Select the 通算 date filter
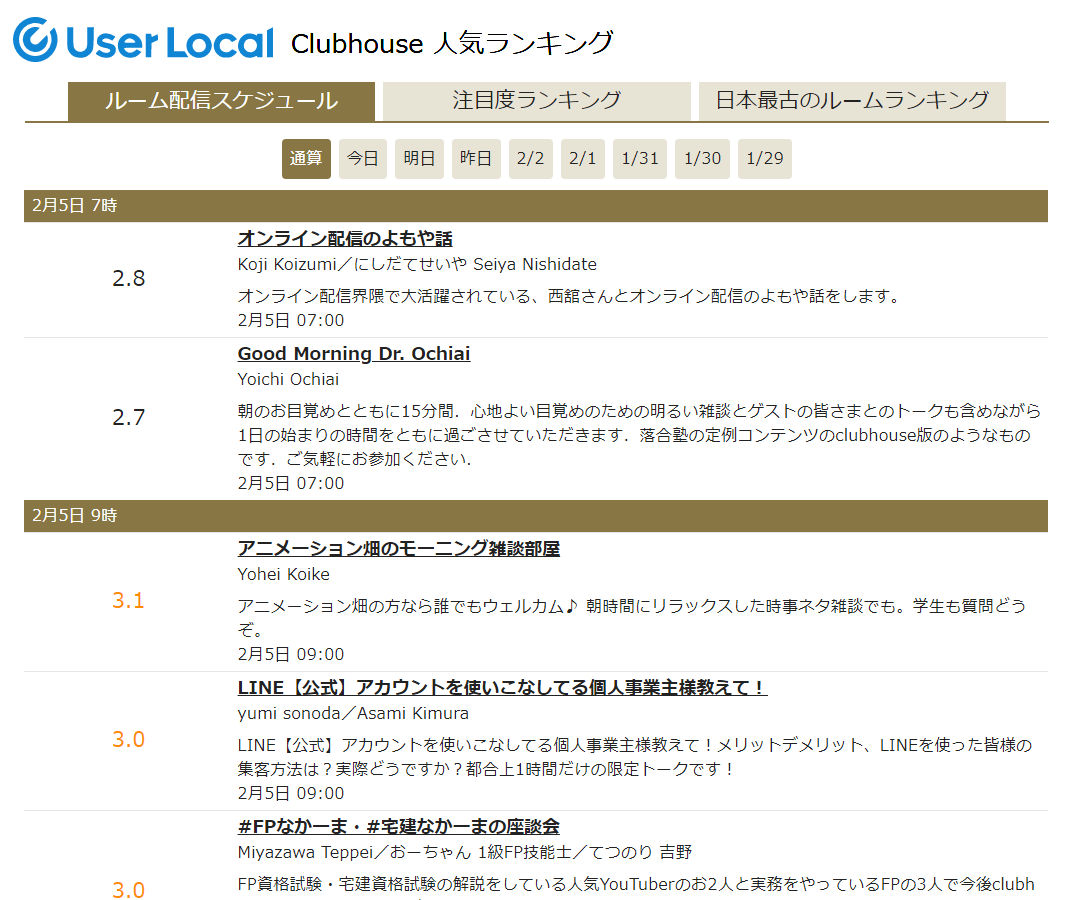Image resolution: width=1080 pixels, height=900 pixels. [306, 159]
